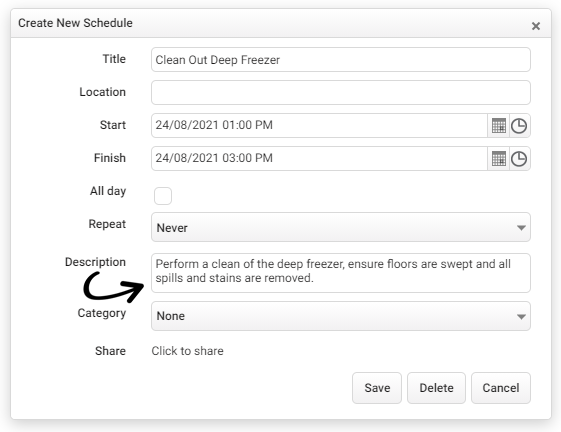561x432 pixels.
Task: Click the 'Repeat' label
Action: pyautogui.click(x=107, y=224)
